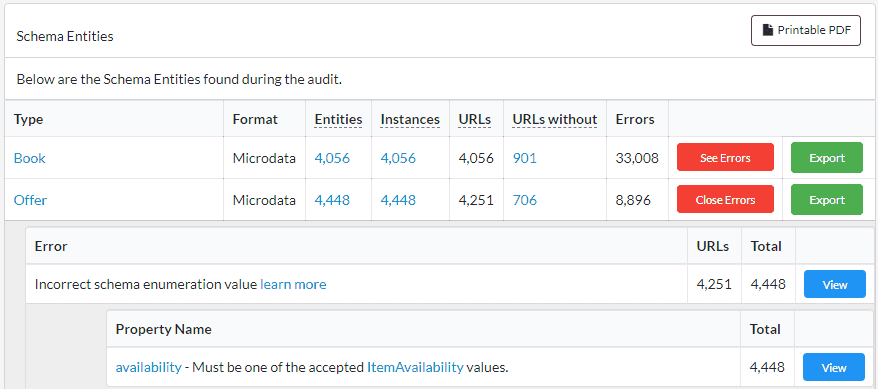Open Book URLs without count 901
878x389 pixels.
click(525, 158)
